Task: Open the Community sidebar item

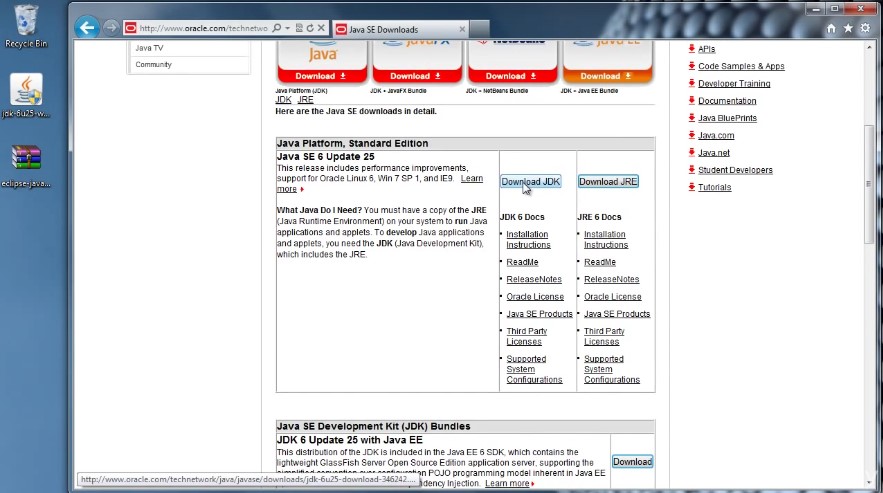Action: 153,64
